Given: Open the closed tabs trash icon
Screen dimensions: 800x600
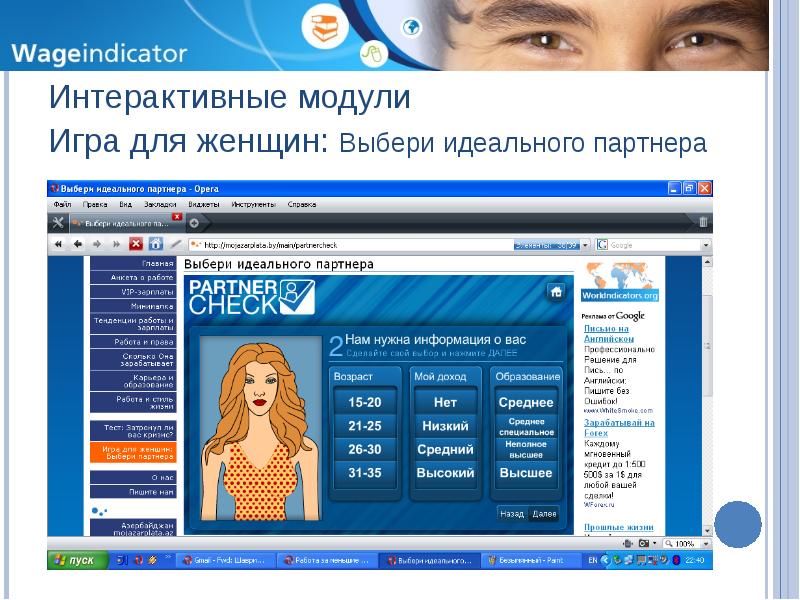Looking at the screenshot, I should point(703,223).
